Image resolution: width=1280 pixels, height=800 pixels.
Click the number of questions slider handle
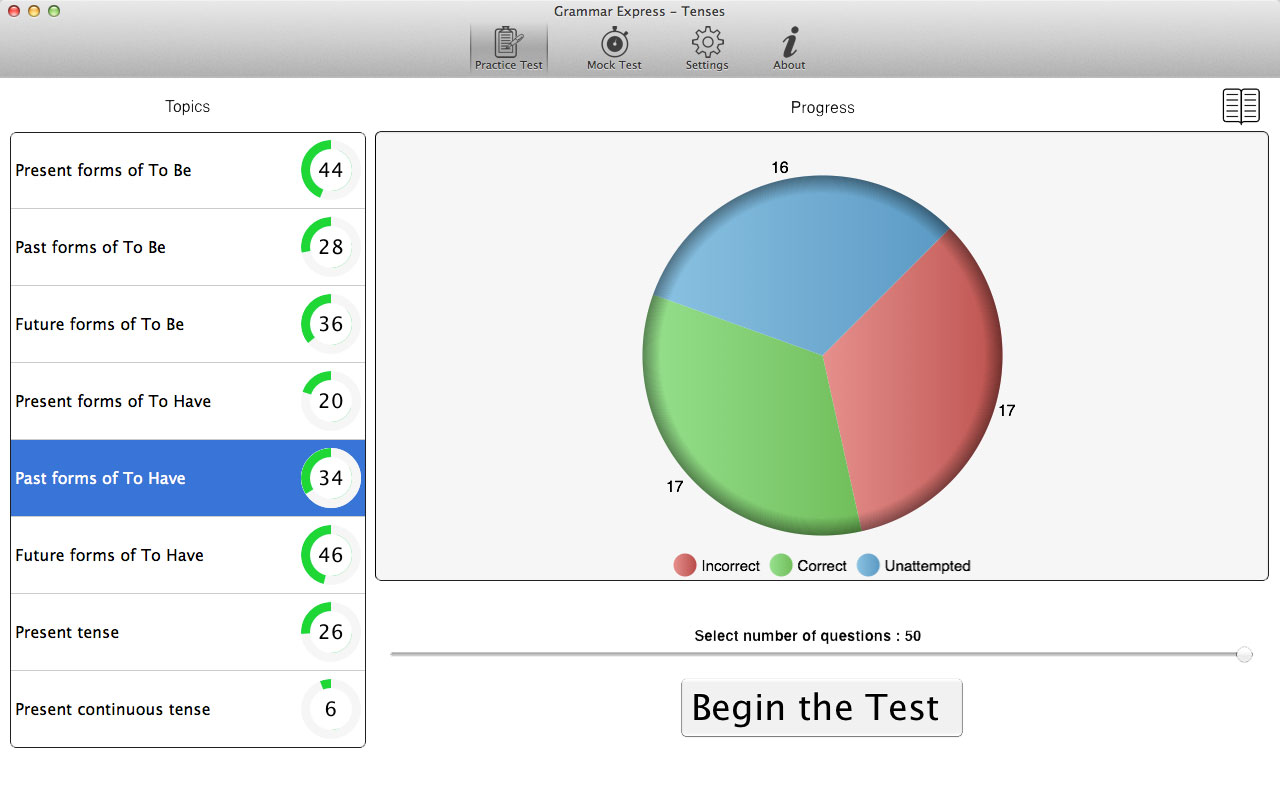(x=1244, y=654)
